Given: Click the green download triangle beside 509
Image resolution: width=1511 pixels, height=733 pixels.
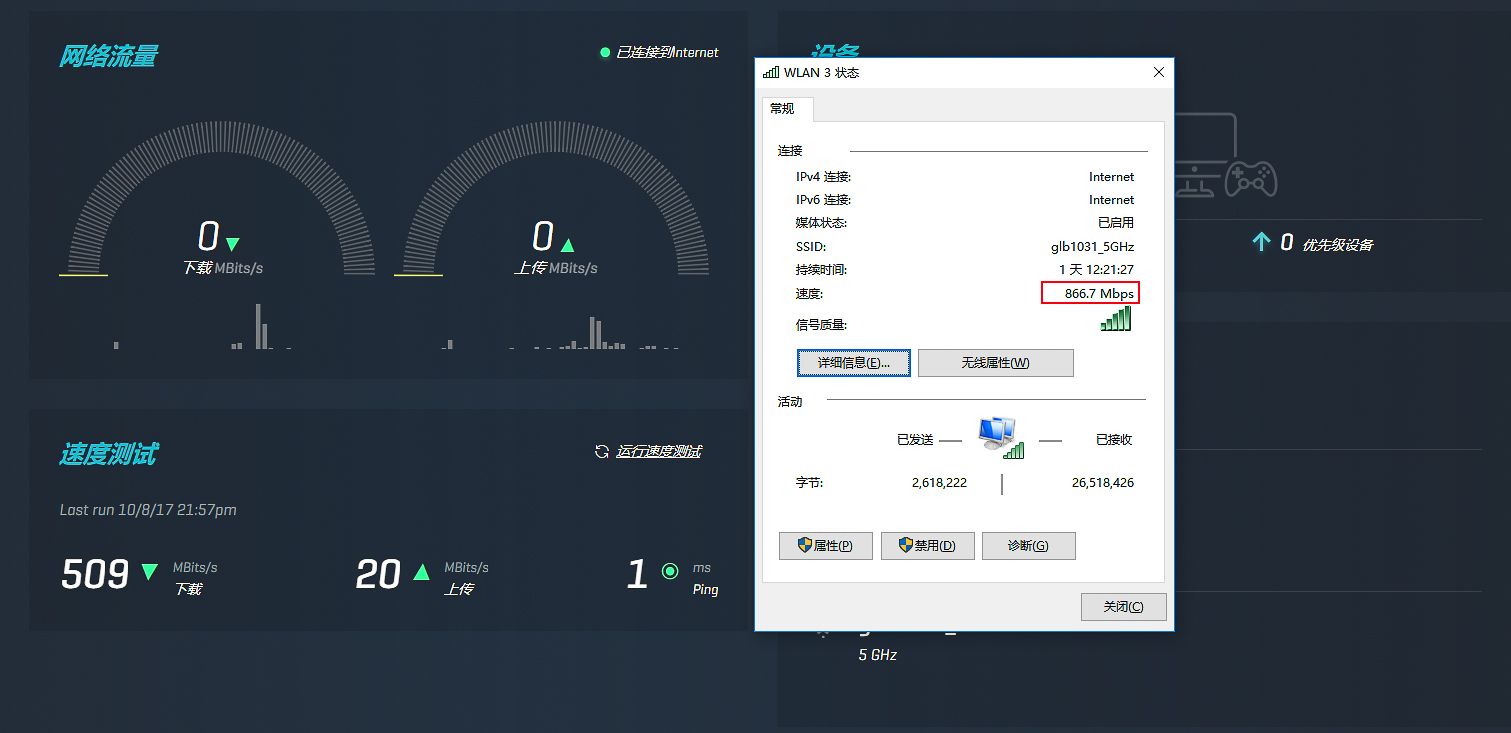Looking at the screenshot, I should pyautogui.click(x=149, y=572).
